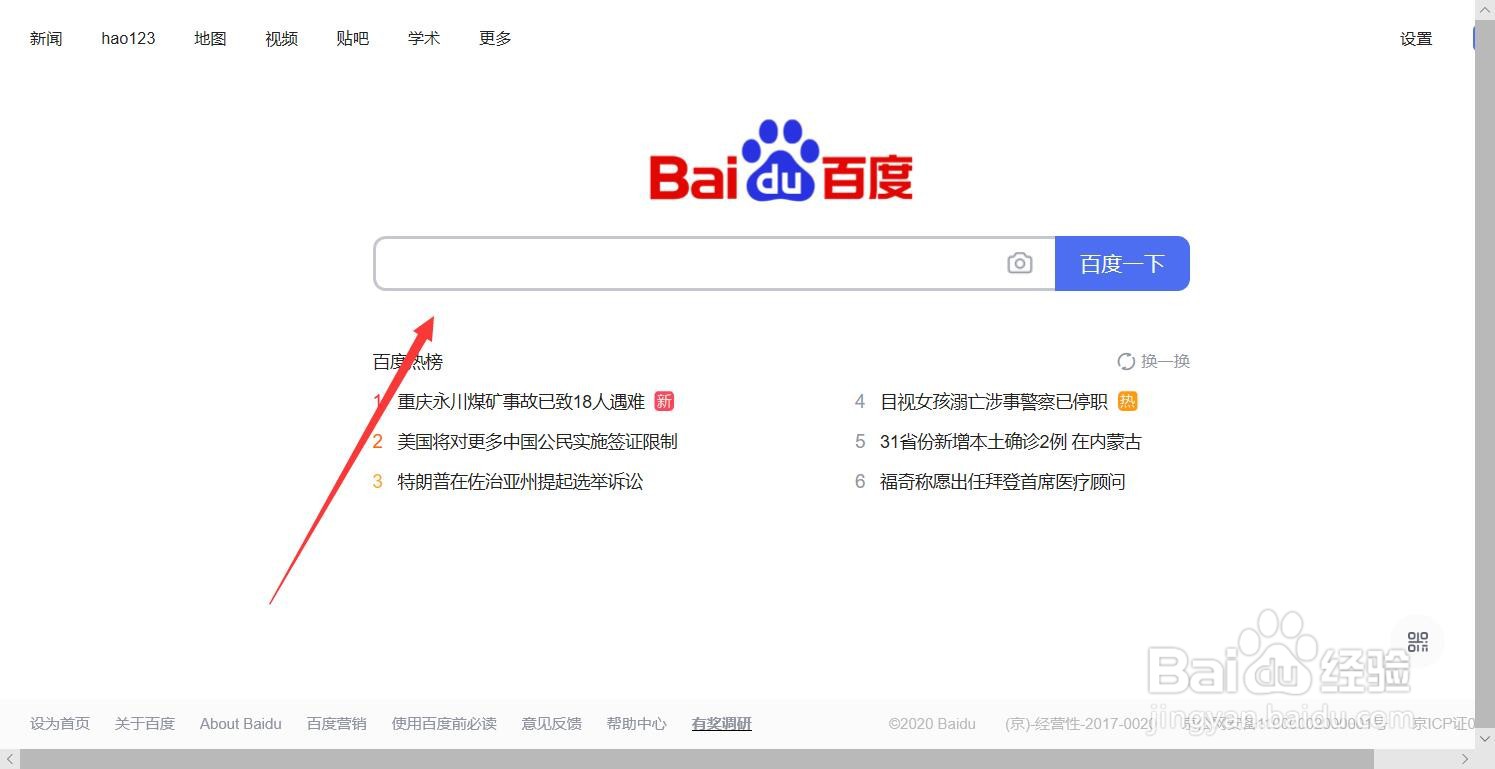
Task: Open the 更多 menu
Action: 495,38
